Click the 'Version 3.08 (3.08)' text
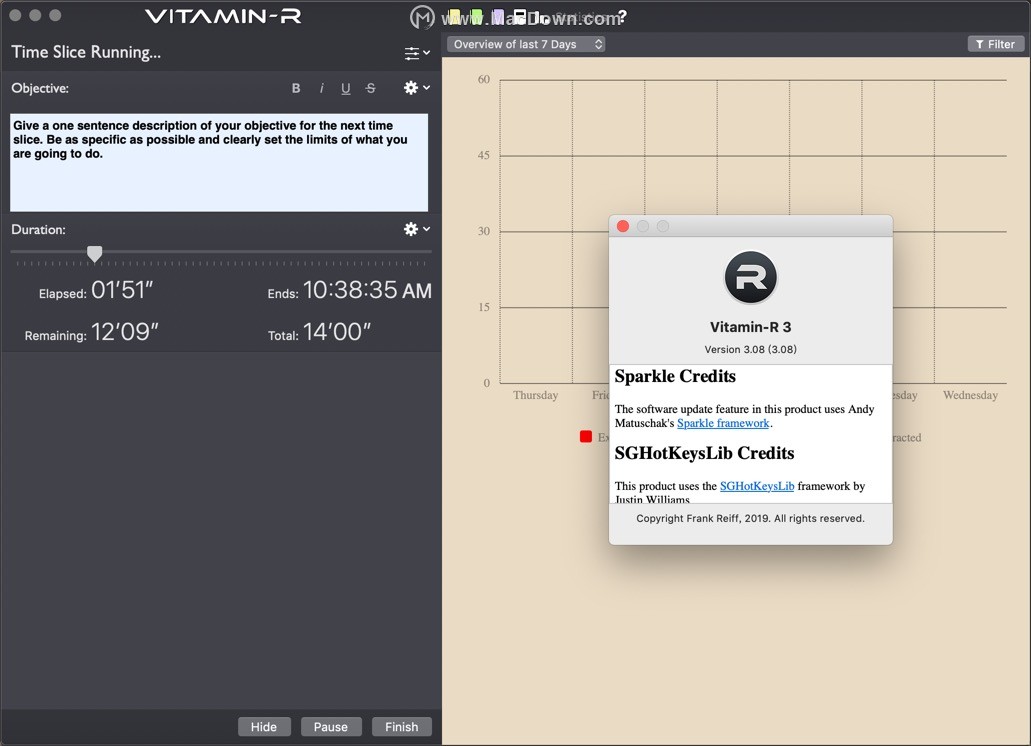This screenshot has width=1031, height=746. 750,350
